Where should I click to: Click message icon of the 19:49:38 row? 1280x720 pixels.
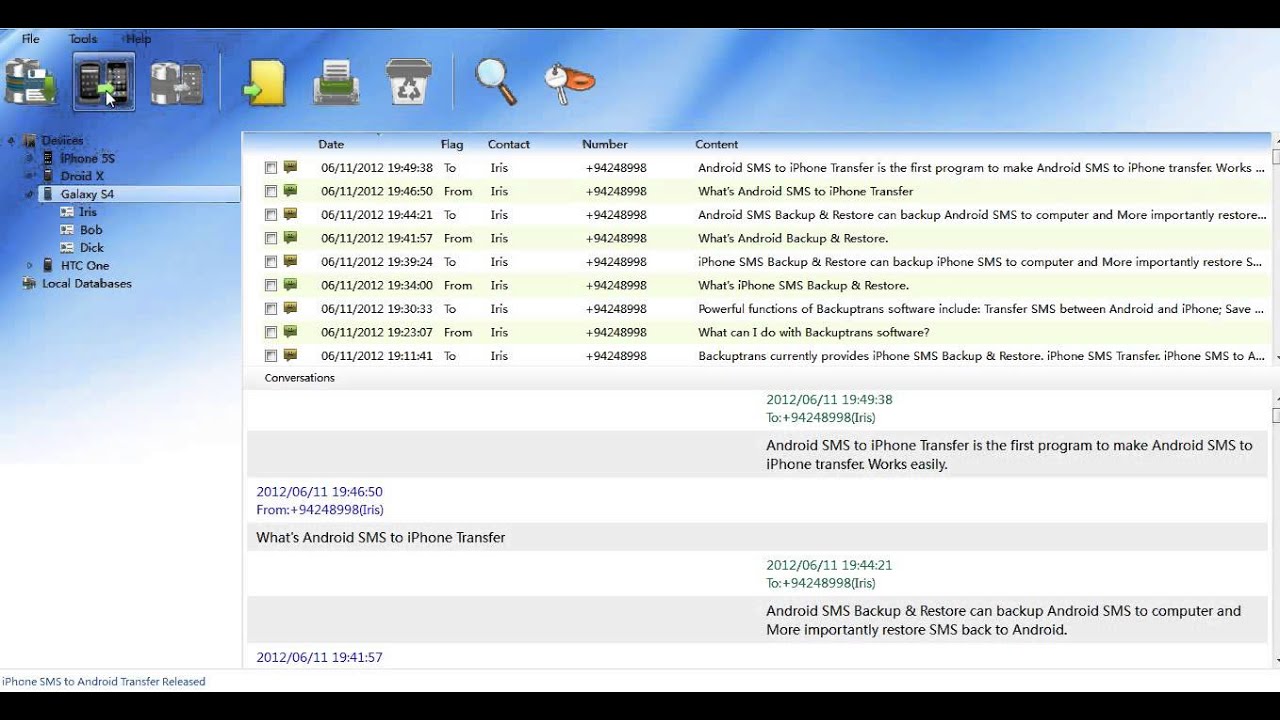pyautogui.click(x=290, y=167)
